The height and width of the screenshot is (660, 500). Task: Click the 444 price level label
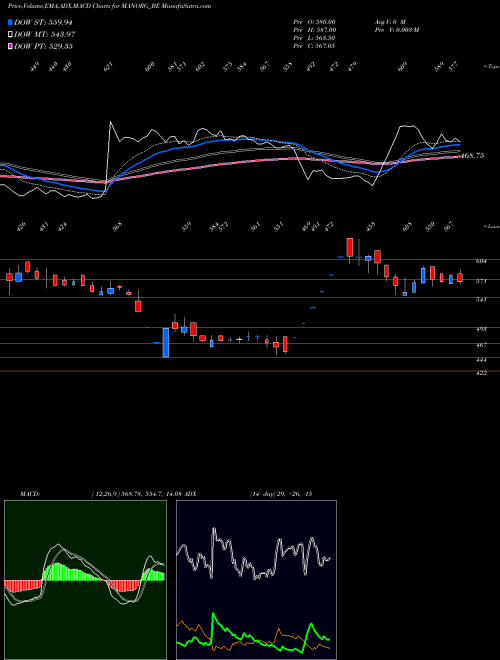(481, 360)
